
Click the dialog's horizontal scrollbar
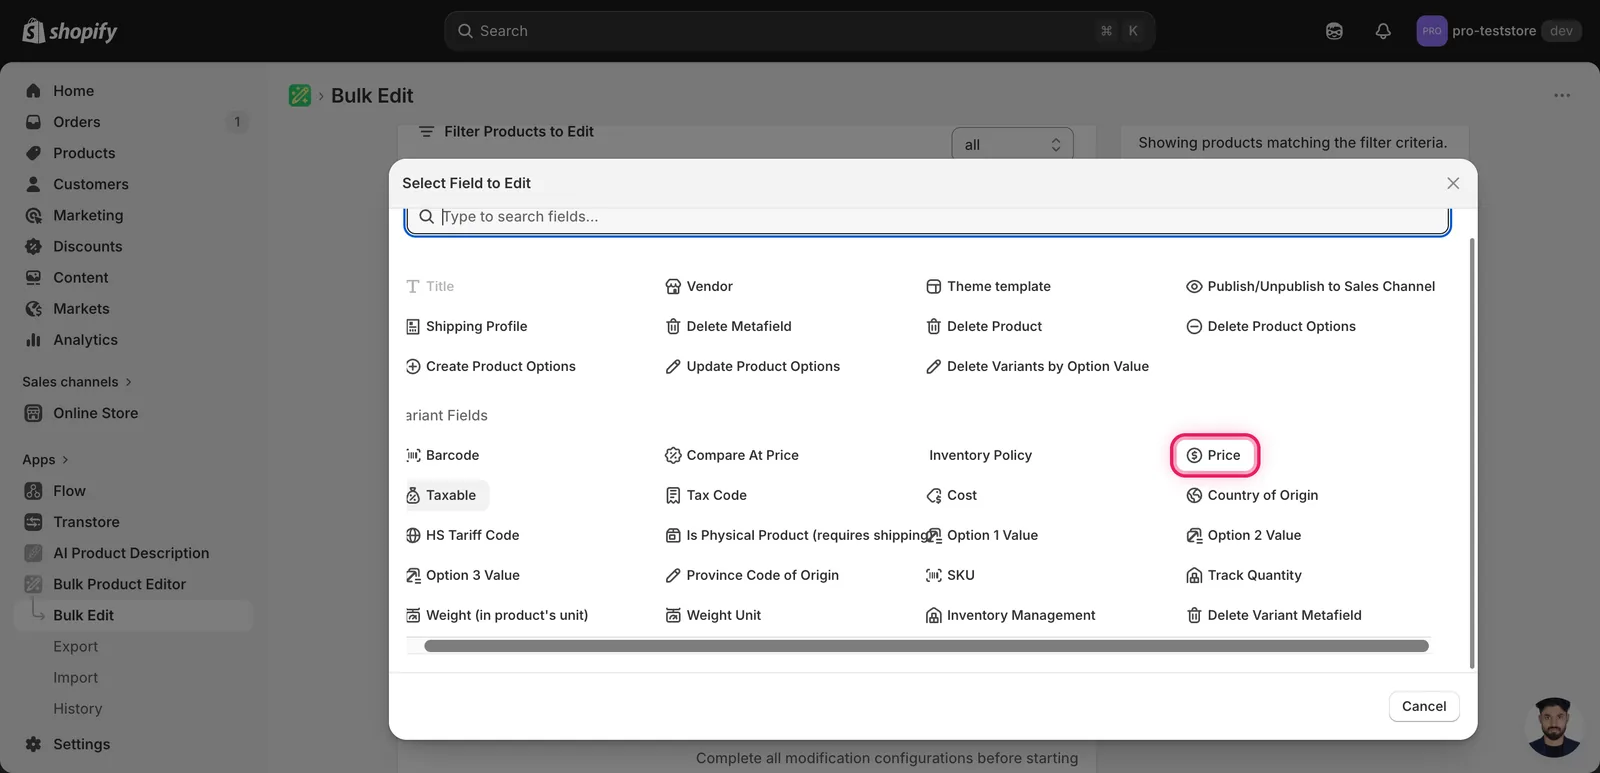click(x=926, y=646)
